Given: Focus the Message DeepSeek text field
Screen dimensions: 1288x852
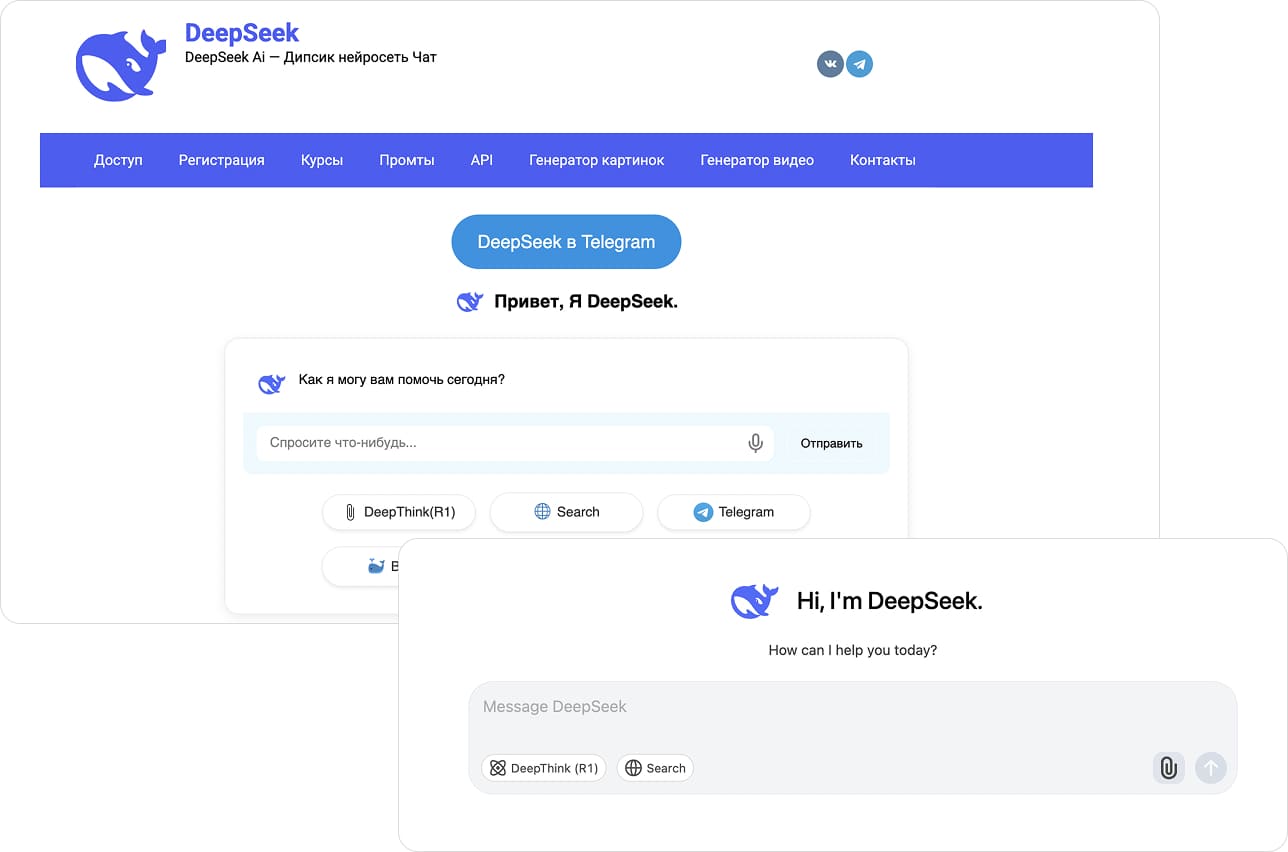Looking at the screenshot, I should (x=852, y=707).
